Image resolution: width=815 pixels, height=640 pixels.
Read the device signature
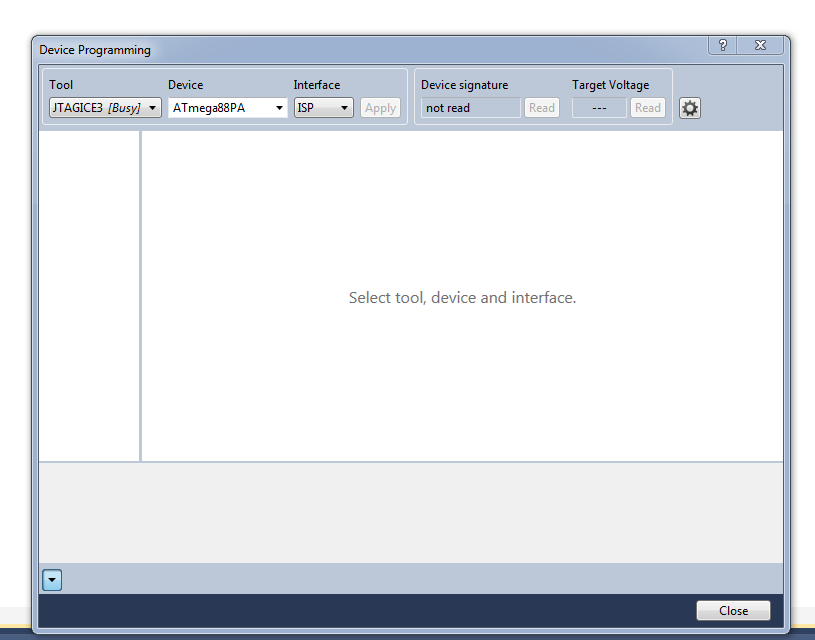541,107
